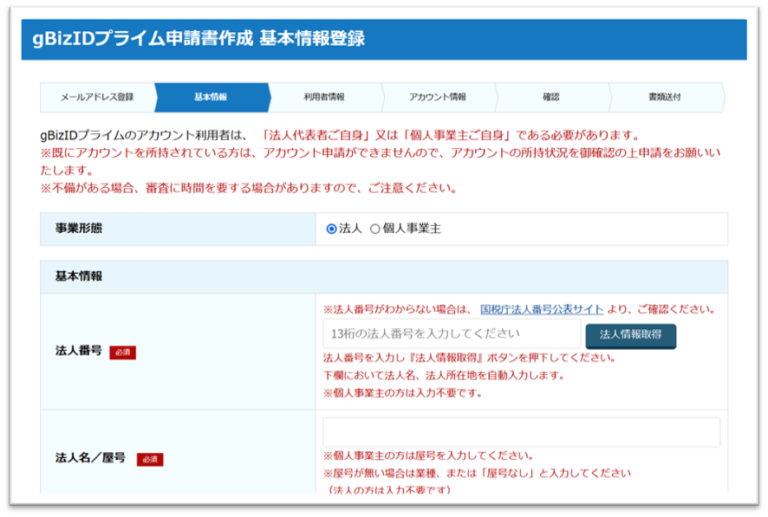
Task: Open the 国税庁法人番号公表サイト link
Action: (541, 309)
